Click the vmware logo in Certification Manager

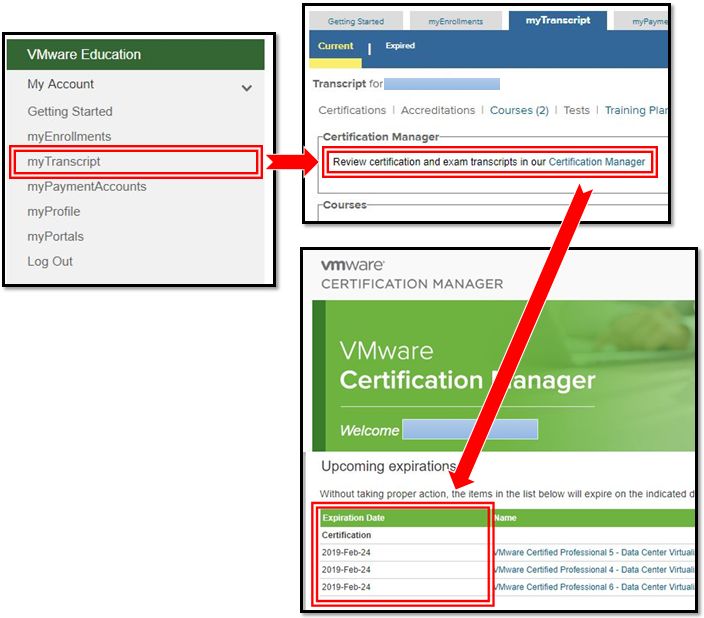pos(352,265)
